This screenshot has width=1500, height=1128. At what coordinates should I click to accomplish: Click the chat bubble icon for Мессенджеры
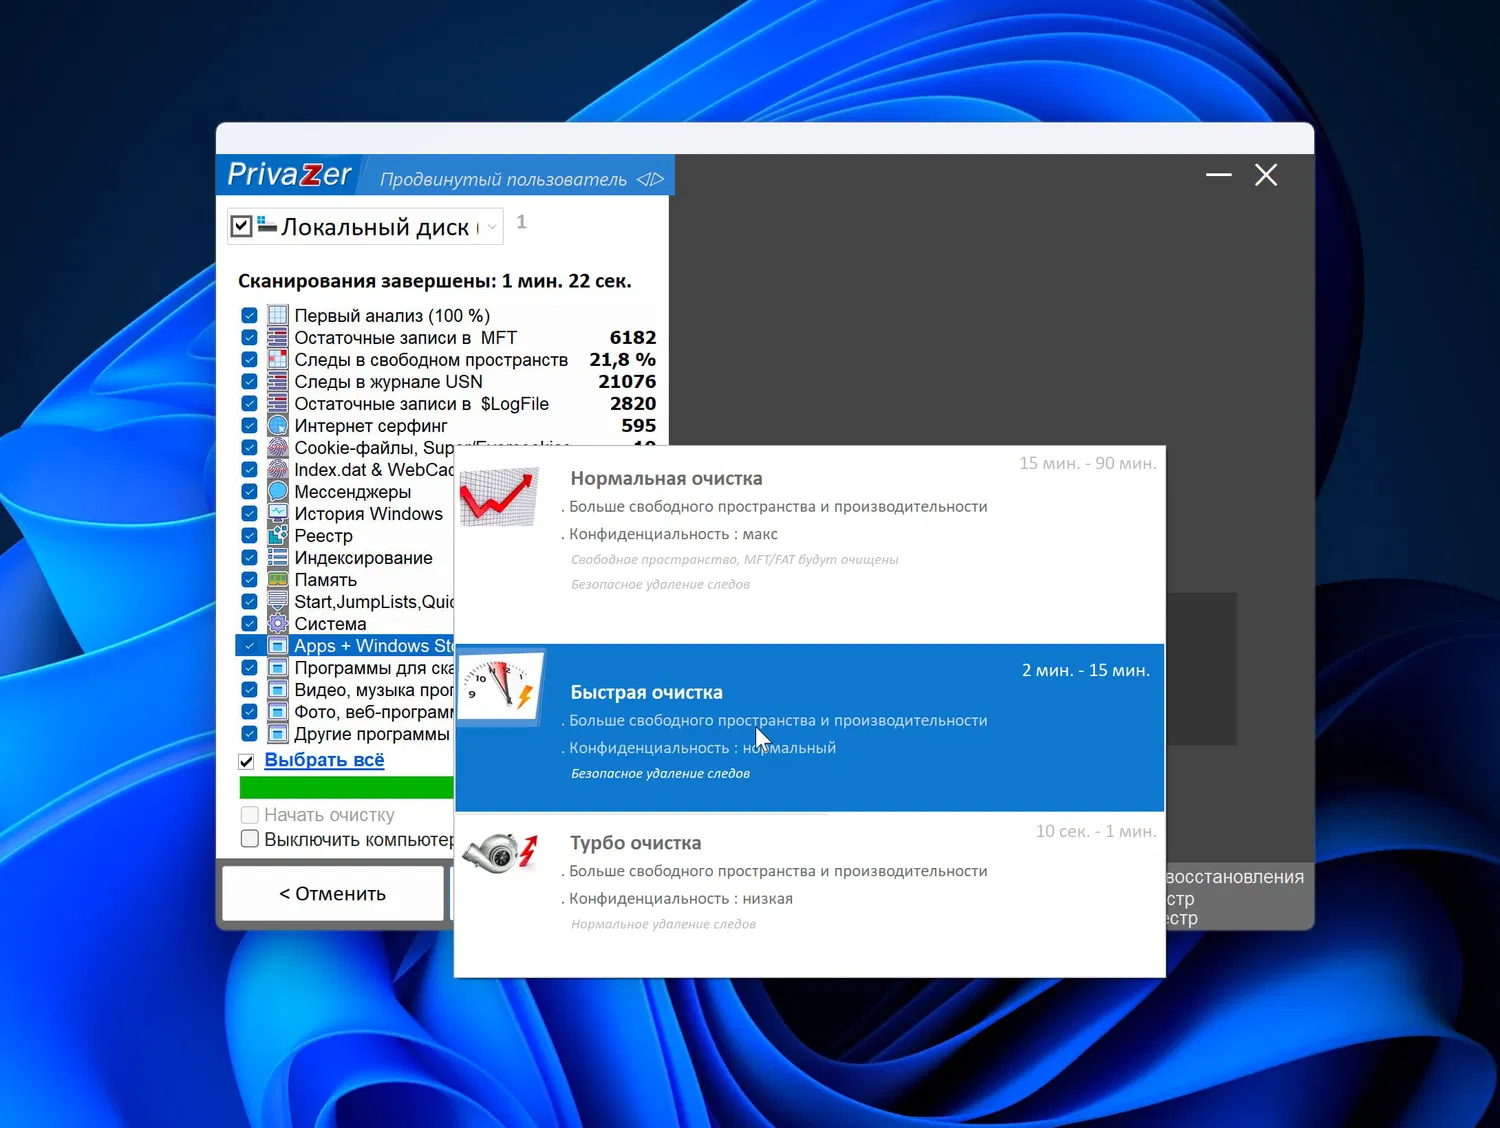[278, 492]
